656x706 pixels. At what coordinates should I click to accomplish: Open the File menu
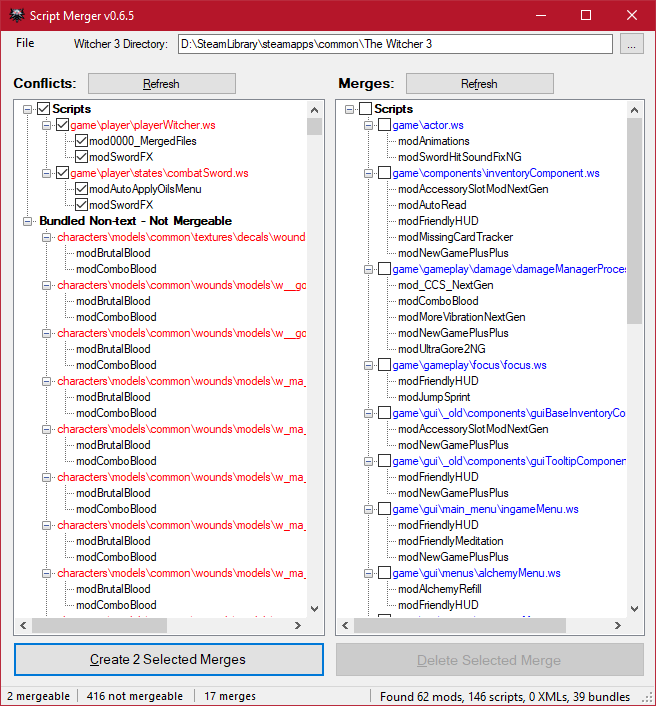click(x=25, y=43)
